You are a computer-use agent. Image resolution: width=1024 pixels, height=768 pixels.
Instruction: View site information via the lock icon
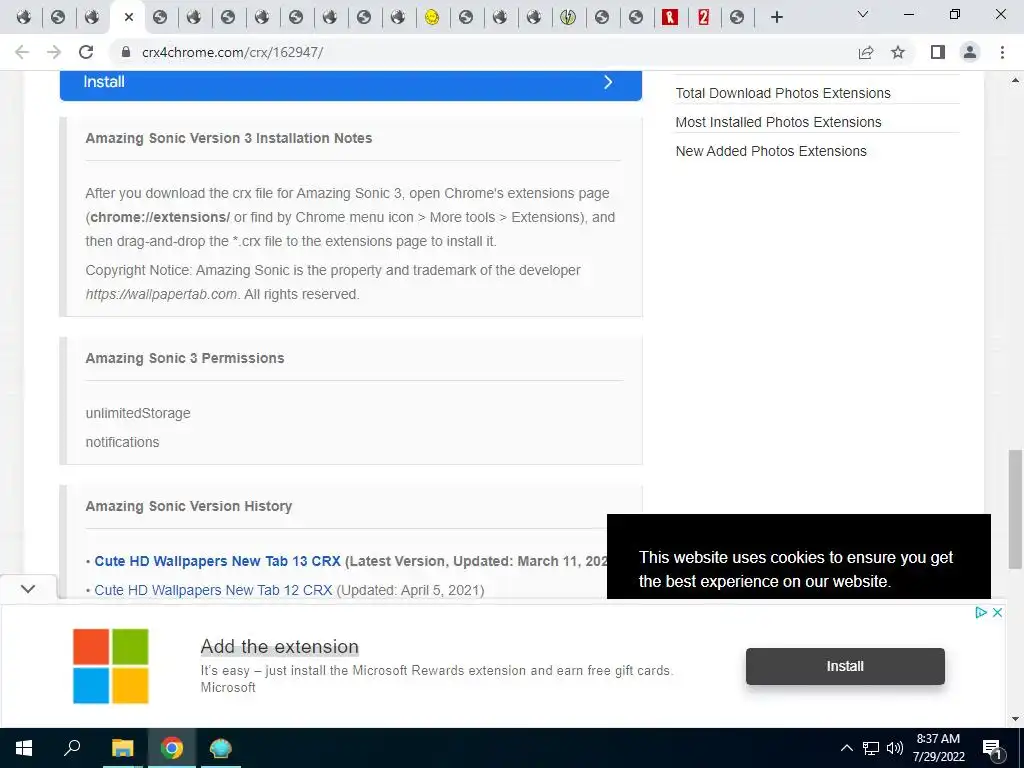pyautogui.click(x=126, y=52)
